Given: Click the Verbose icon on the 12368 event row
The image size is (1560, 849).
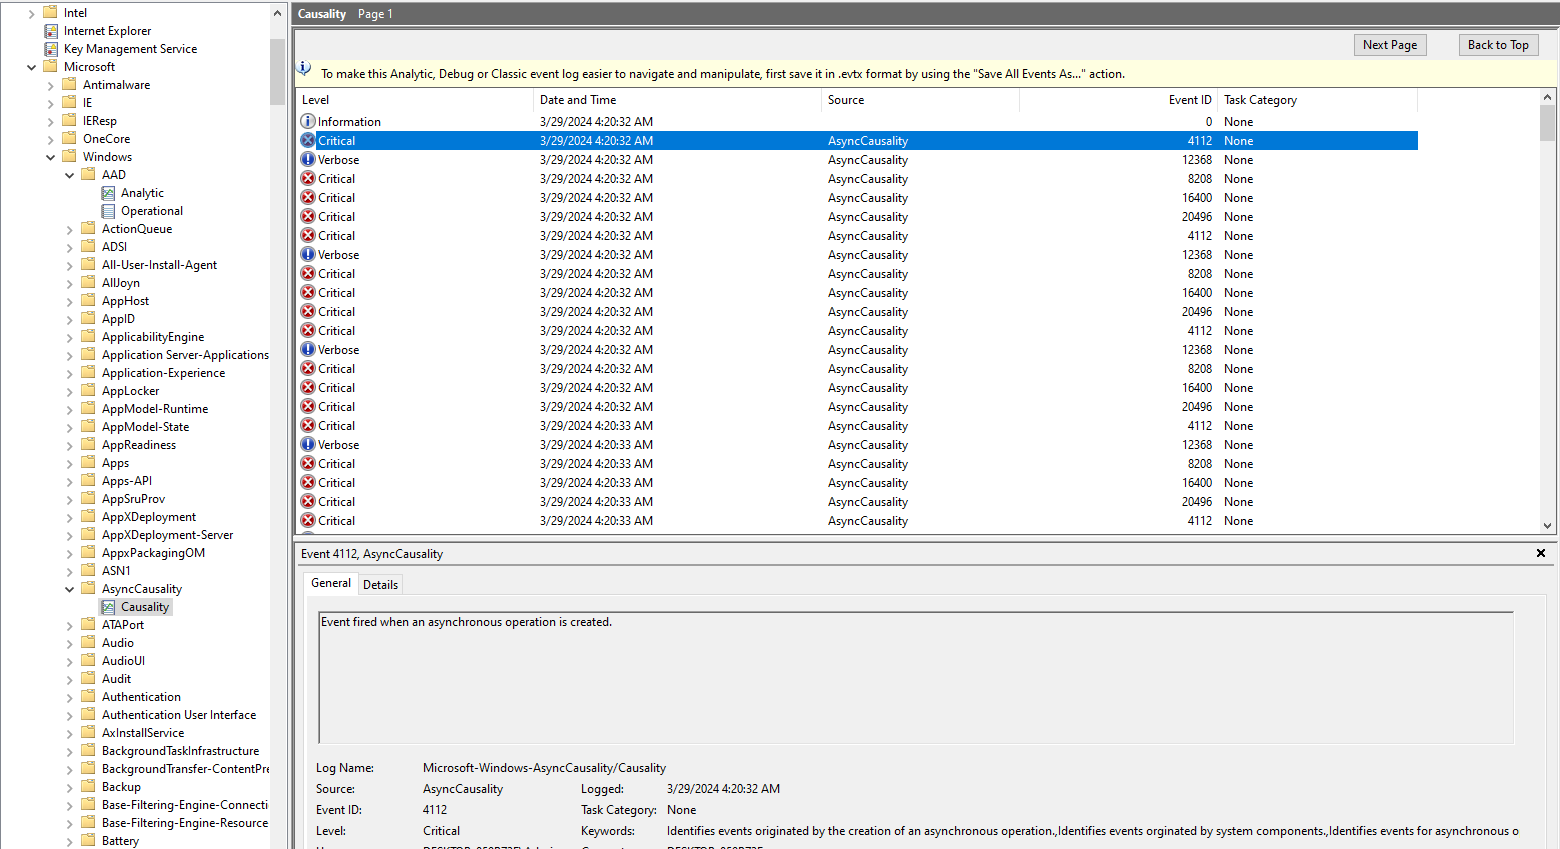Looking at the screenshot, I should [307, 159].
